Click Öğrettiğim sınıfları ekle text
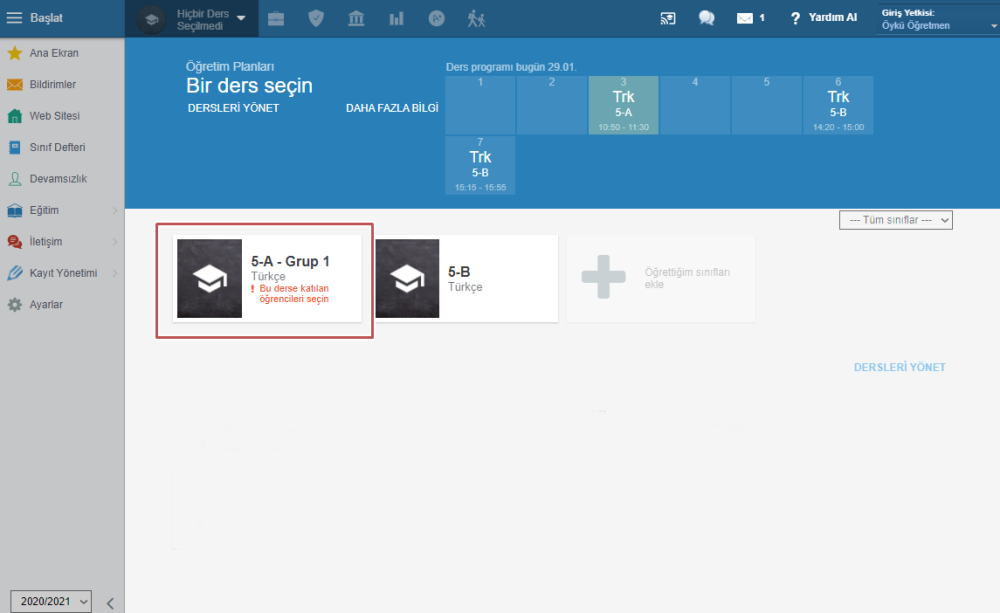Screen dimensions: 1000x613 coord(687,278)
